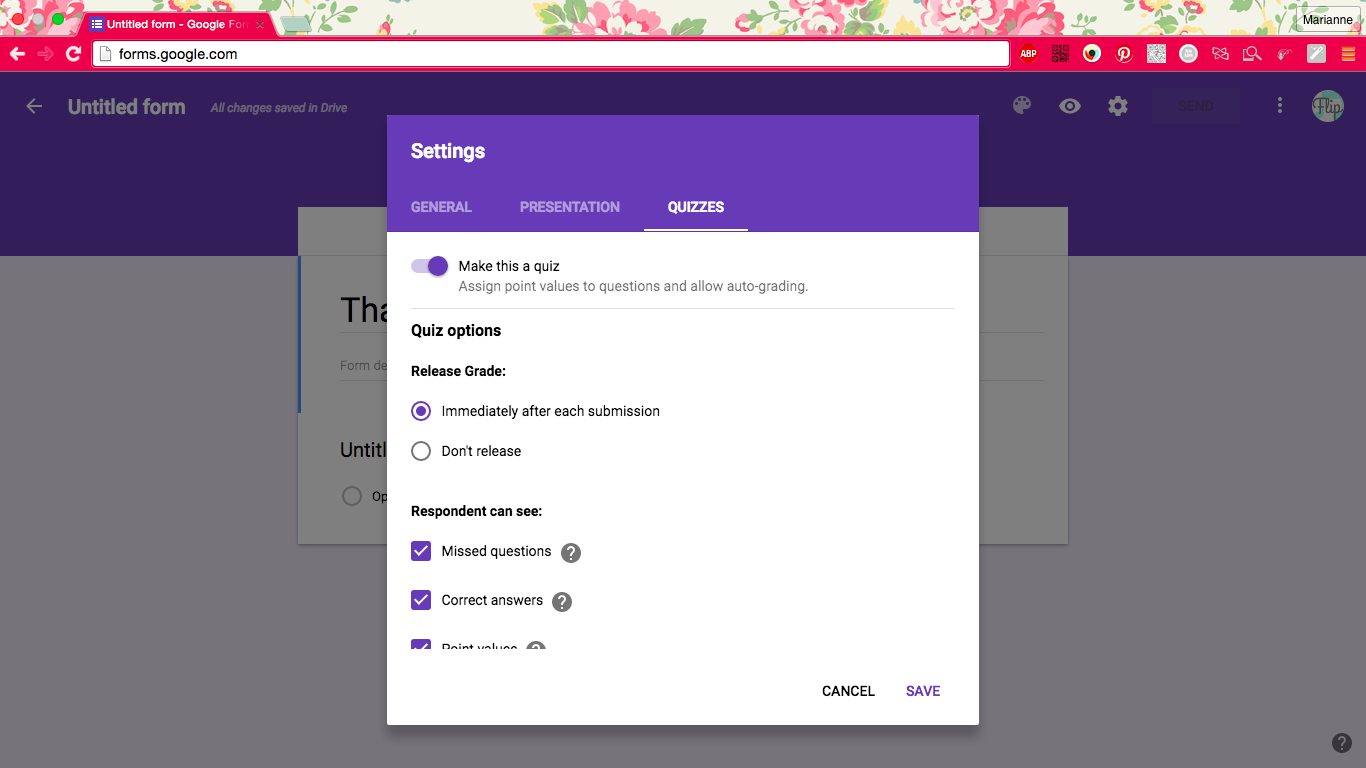Go back using the form's back arrow
This screenshot has width=1366, height=768.
coord(34,106)
